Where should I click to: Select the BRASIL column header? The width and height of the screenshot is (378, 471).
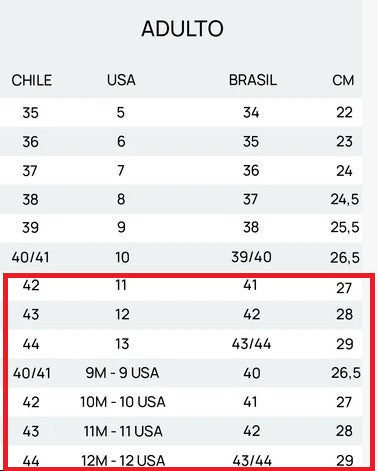tap(253, 80)
